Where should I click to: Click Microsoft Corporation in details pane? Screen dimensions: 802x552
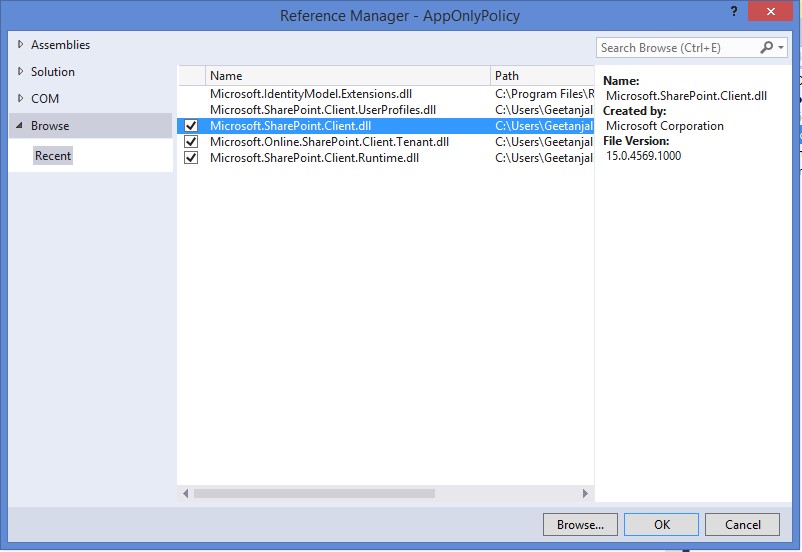(664, 126)
